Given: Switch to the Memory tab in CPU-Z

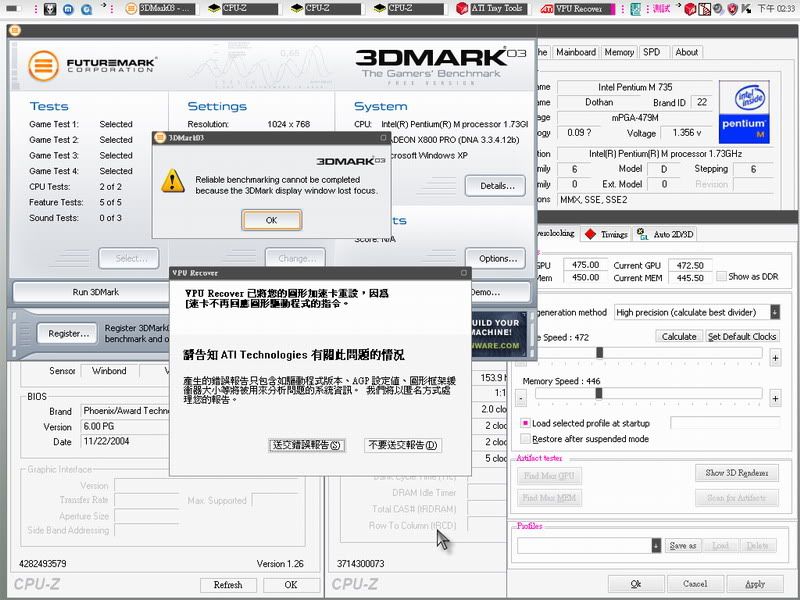Looking at the screenshot, I should tap(619, 52).
